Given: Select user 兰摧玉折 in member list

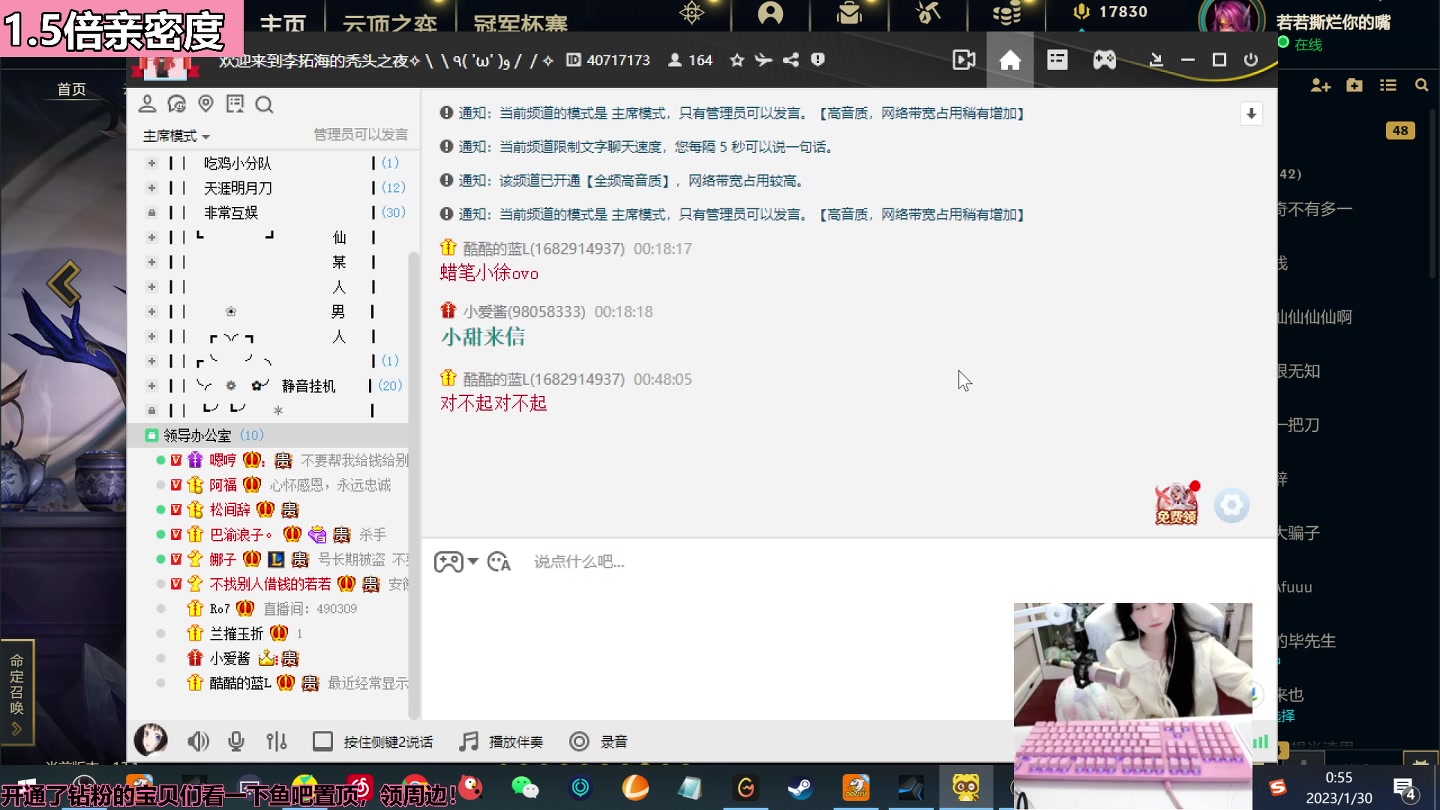Looking at the screenshot, I should click(236, 634).
